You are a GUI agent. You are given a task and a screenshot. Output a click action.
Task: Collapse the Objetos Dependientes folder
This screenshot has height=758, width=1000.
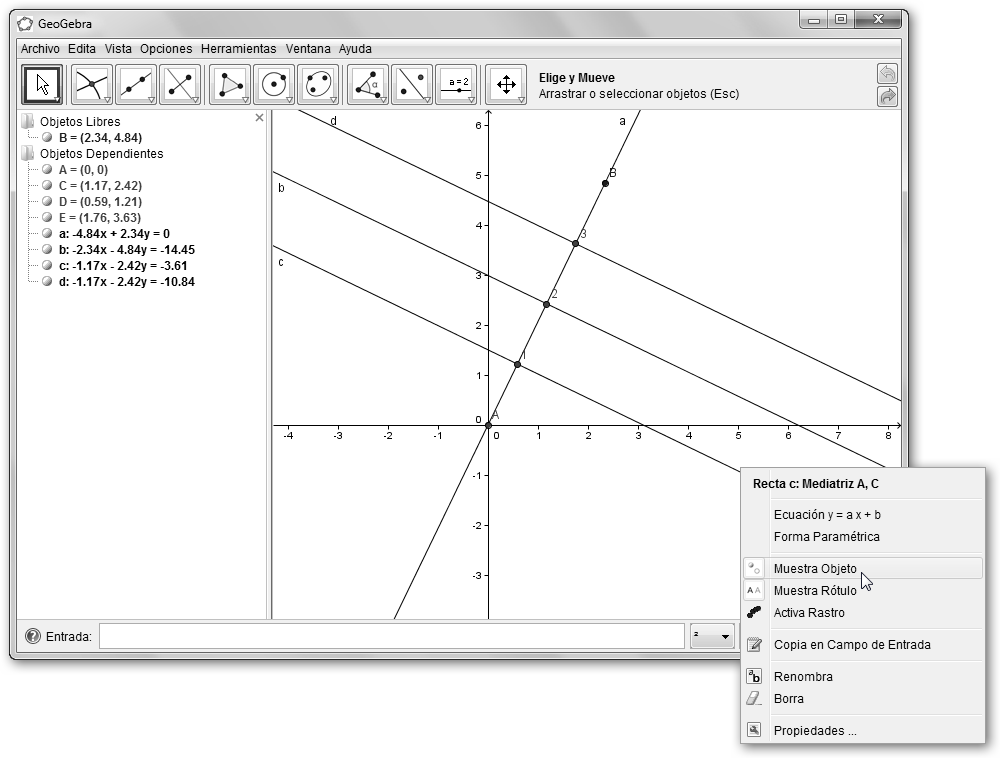27,154
